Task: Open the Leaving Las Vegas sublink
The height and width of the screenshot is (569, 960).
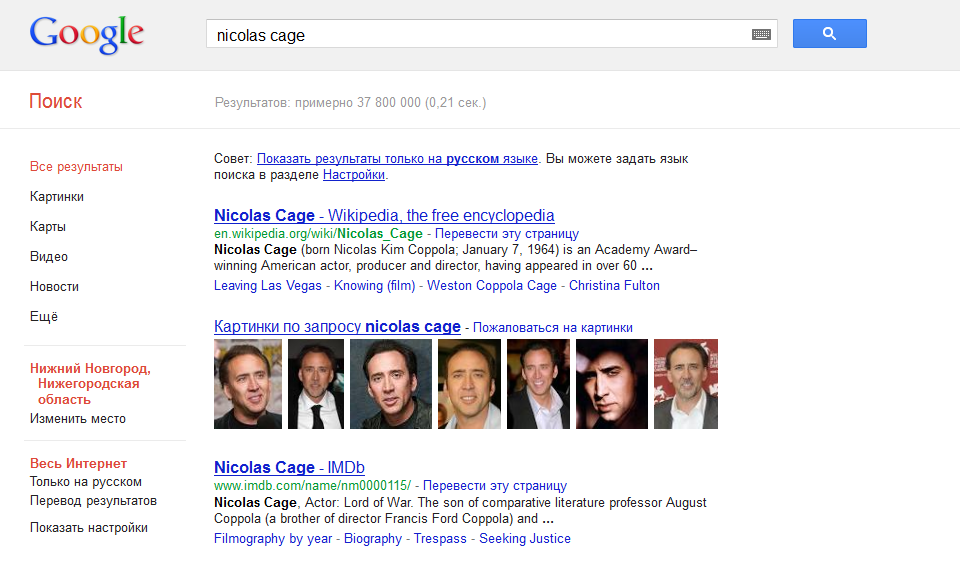Action: pos(268,286)
